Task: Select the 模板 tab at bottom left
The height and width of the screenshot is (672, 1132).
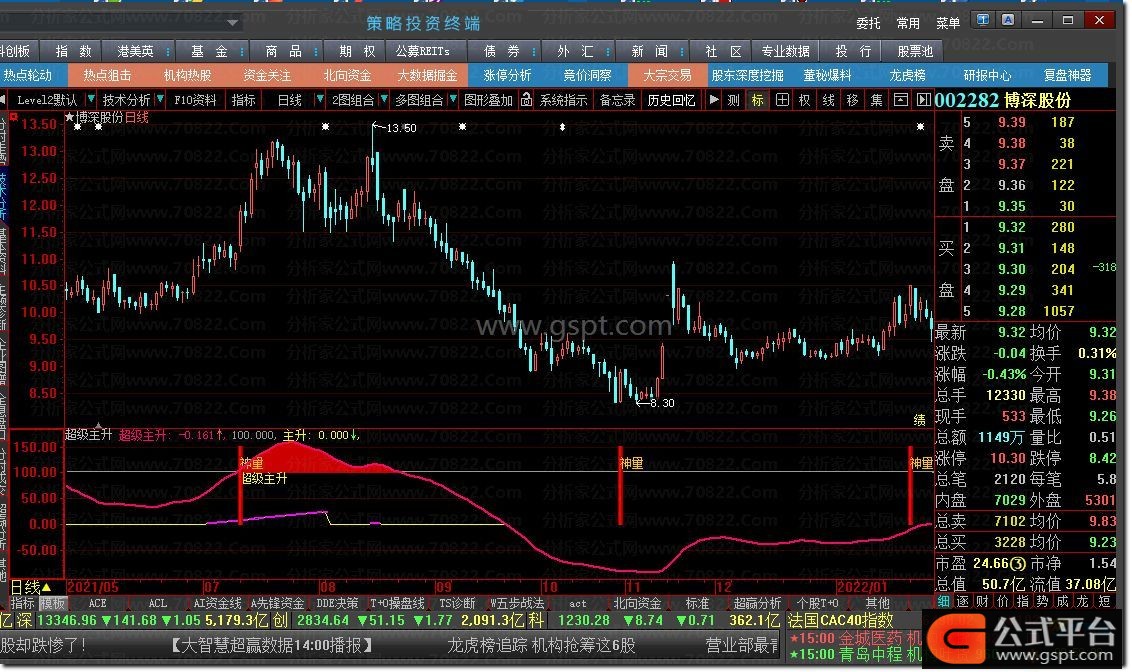Action: [53, 603]
